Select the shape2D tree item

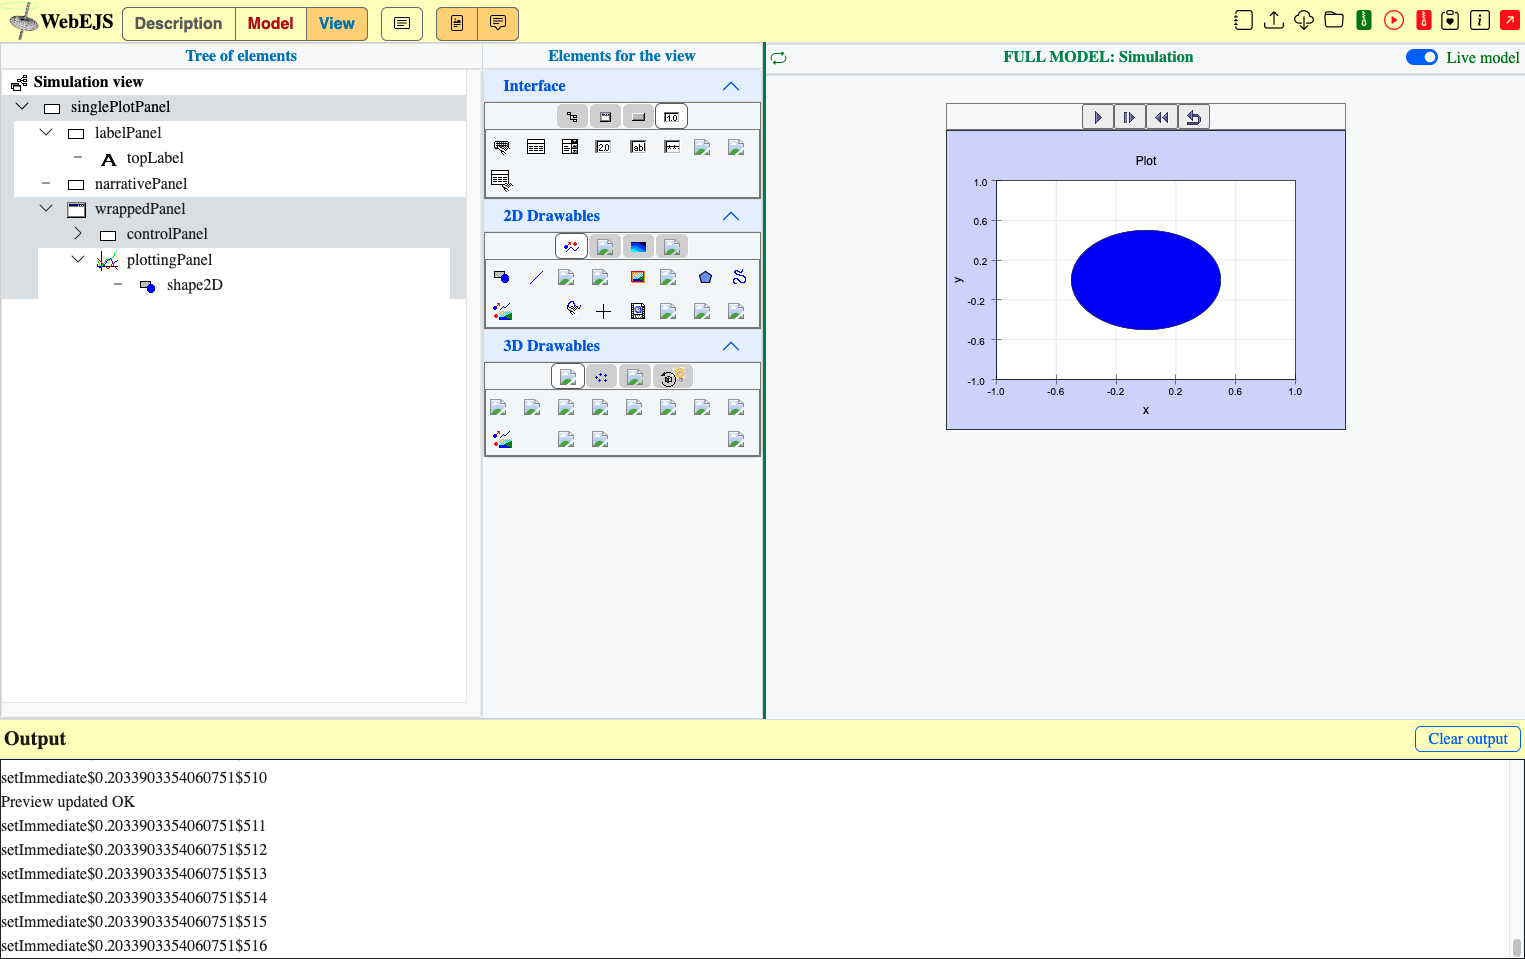(x=194, y=285)
